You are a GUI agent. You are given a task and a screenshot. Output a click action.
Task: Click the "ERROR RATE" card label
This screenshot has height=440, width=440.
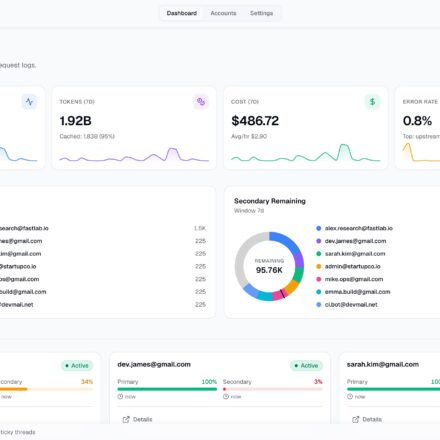[420, 102]
